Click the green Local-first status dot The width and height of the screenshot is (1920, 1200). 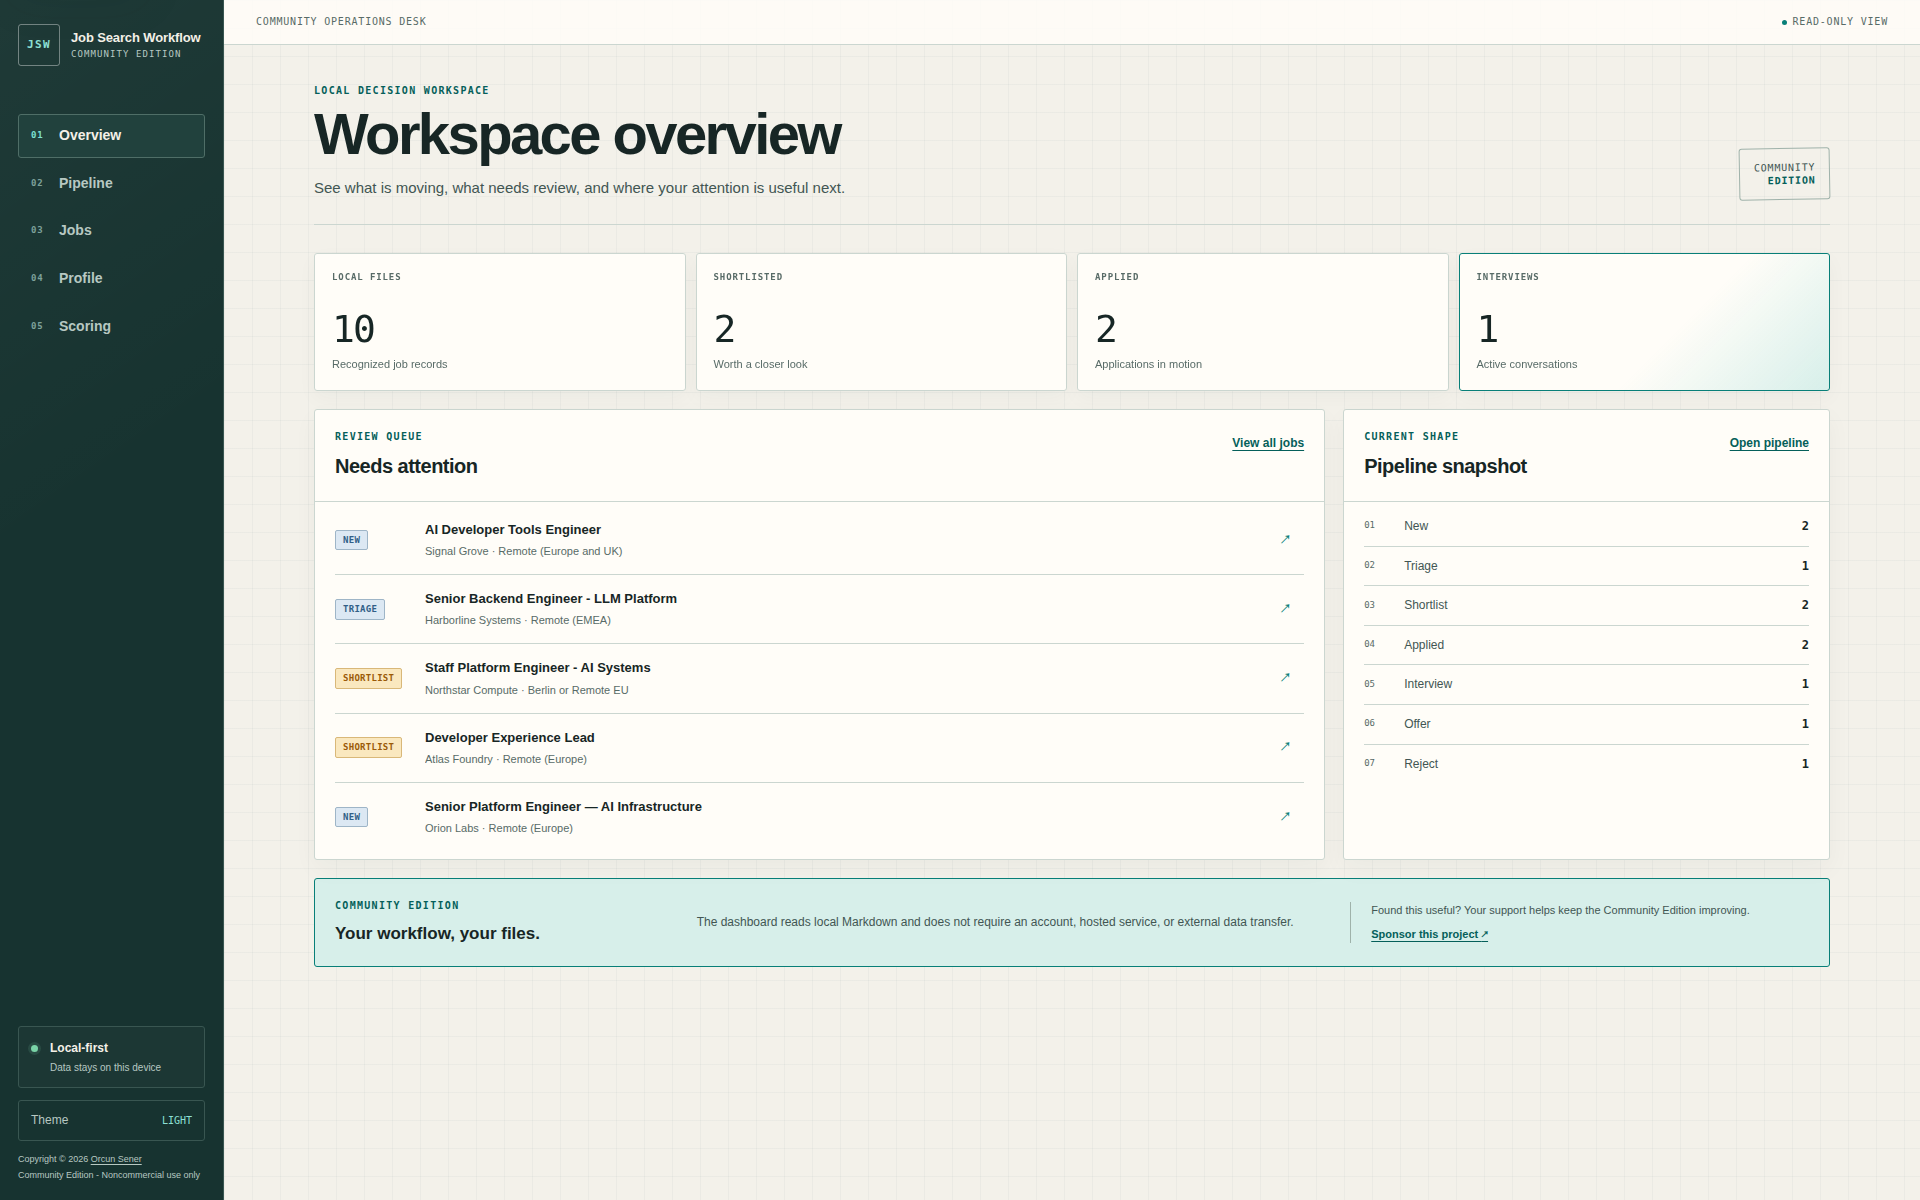(35, 1048)
